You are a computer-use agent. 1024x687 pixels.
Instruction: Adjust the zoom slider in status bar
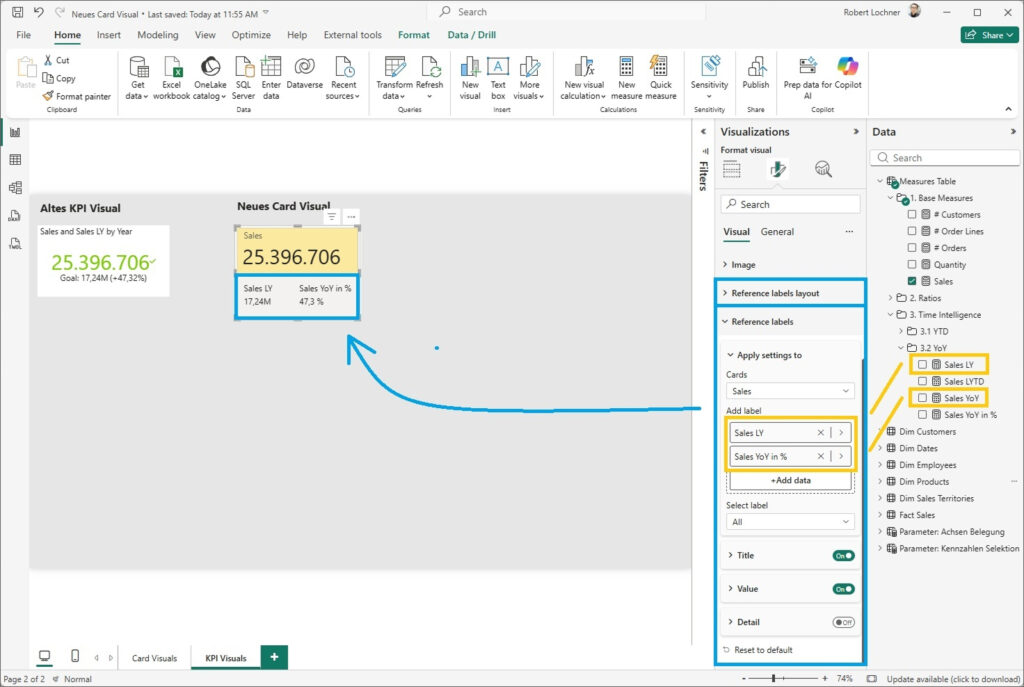point(772,679)
